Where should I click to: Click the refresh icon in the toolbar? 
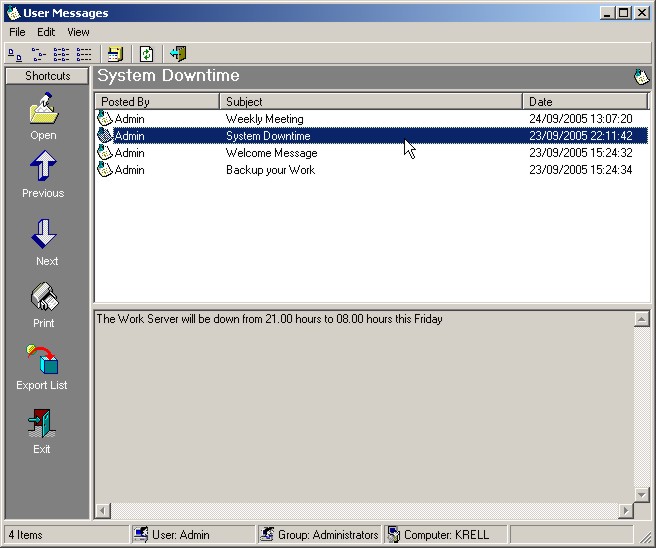click(147, 54)
